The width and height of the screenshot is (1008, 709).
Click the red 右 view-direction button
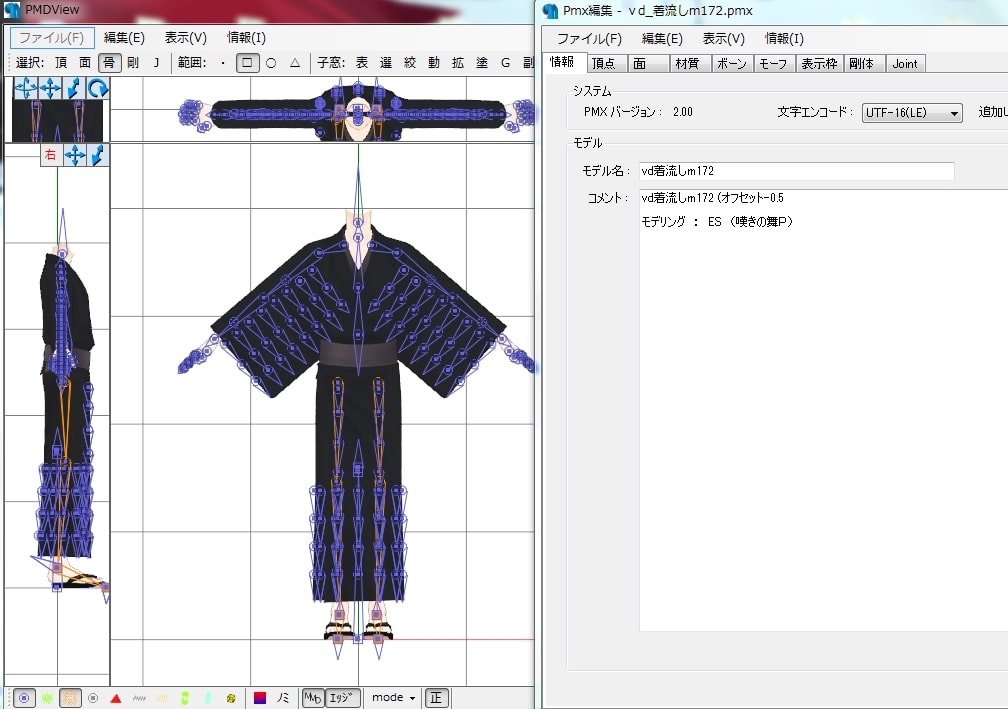point(50,155)
